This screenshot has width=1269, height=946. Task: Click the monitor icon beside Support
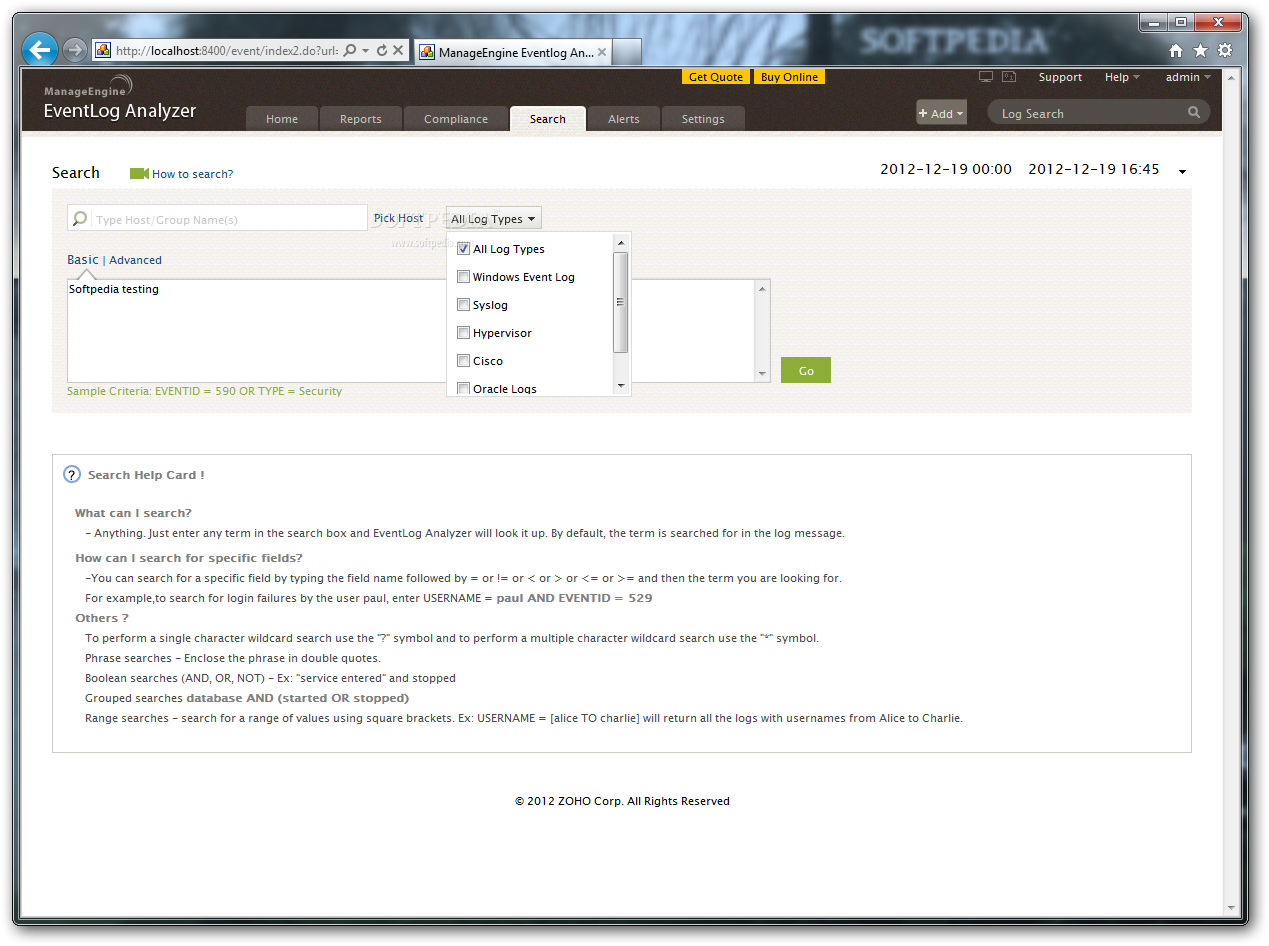986,77
